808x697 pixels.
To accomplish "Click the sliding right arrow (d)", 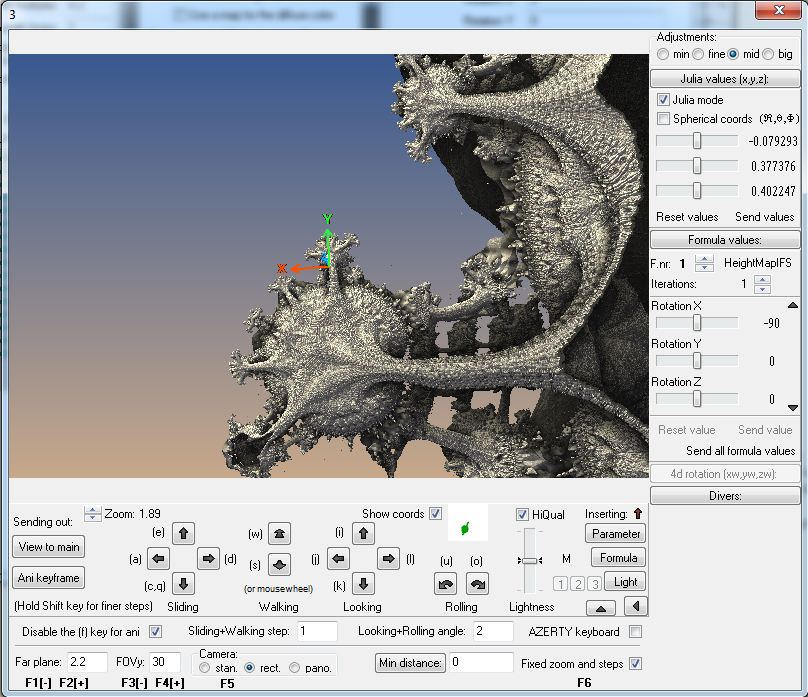I will pos(208,558).
